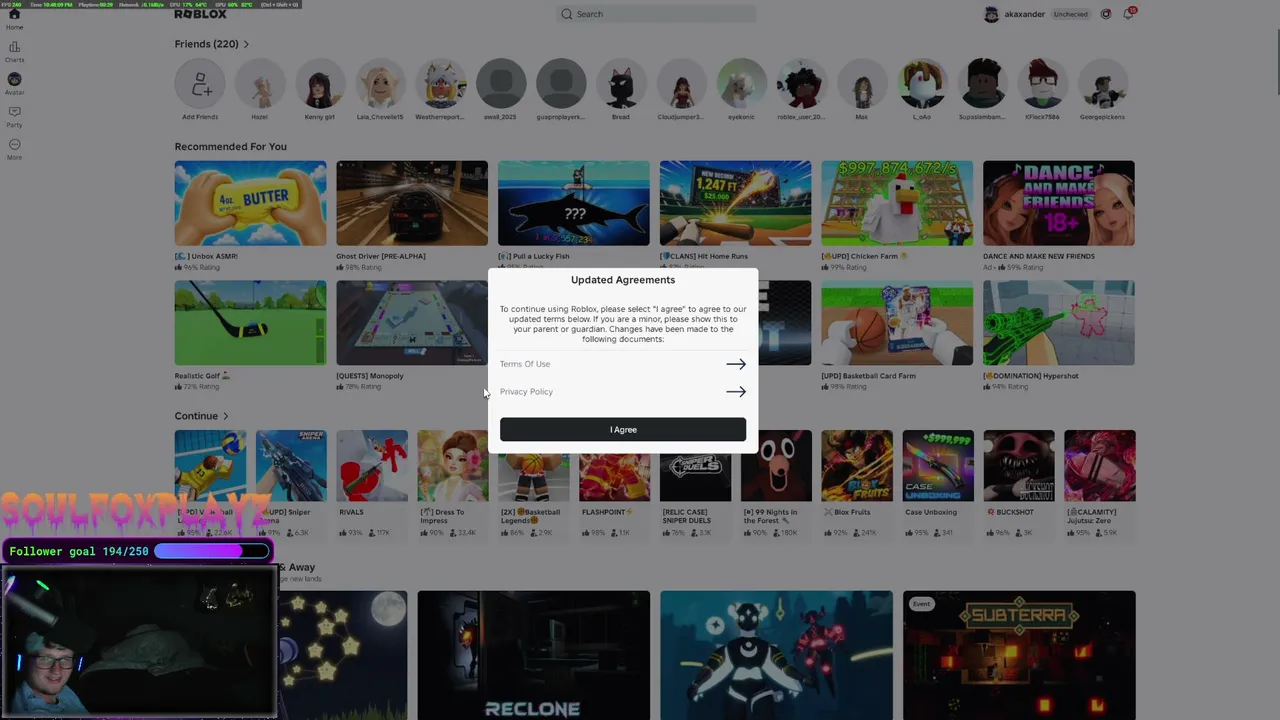
Task: Open friend Bread's avatar
Action: pos(621,84)
